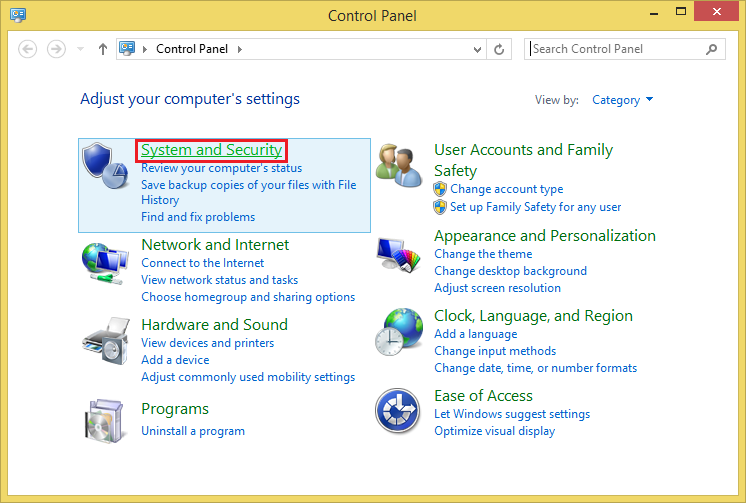Click Change the theme
The height and width of the screenshot is (503, 746).
click(483, 254)
